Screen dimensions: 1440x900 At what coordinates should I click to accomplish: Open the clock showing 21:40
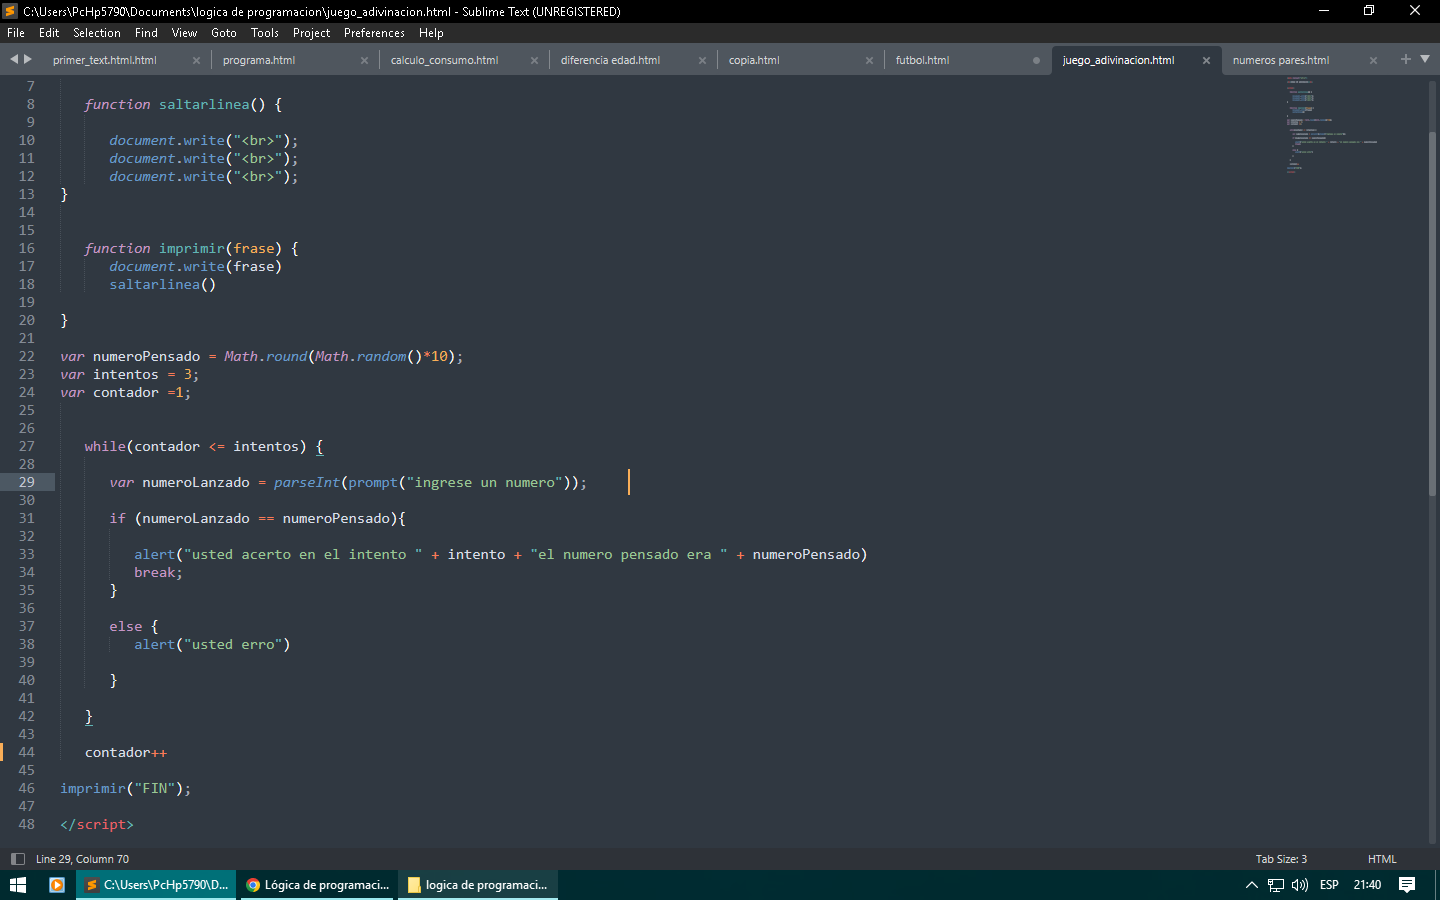[x=1367, y=885]
